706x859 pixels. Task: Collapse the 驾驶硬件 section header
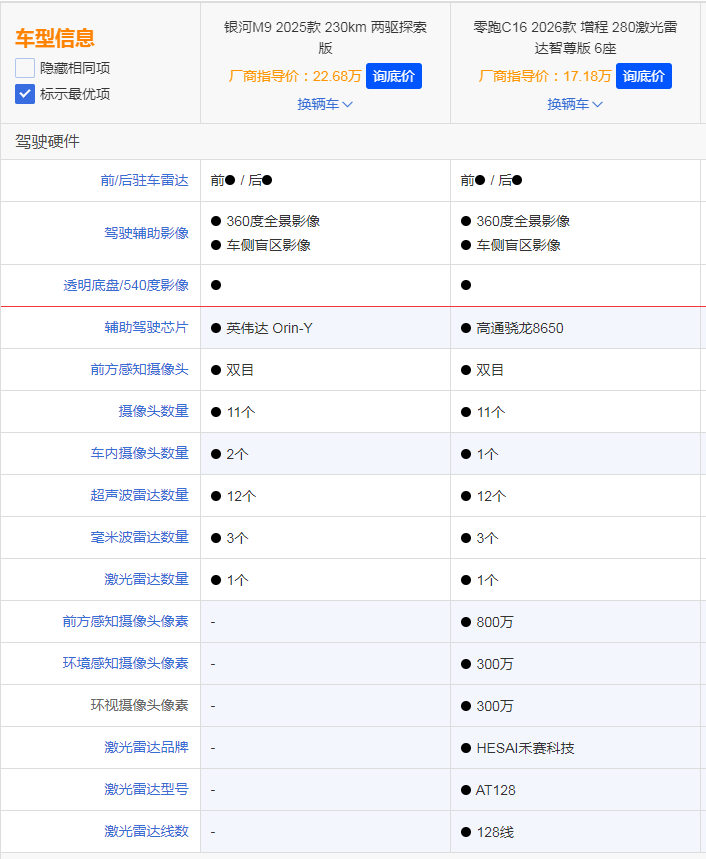(x=47, y=142)
